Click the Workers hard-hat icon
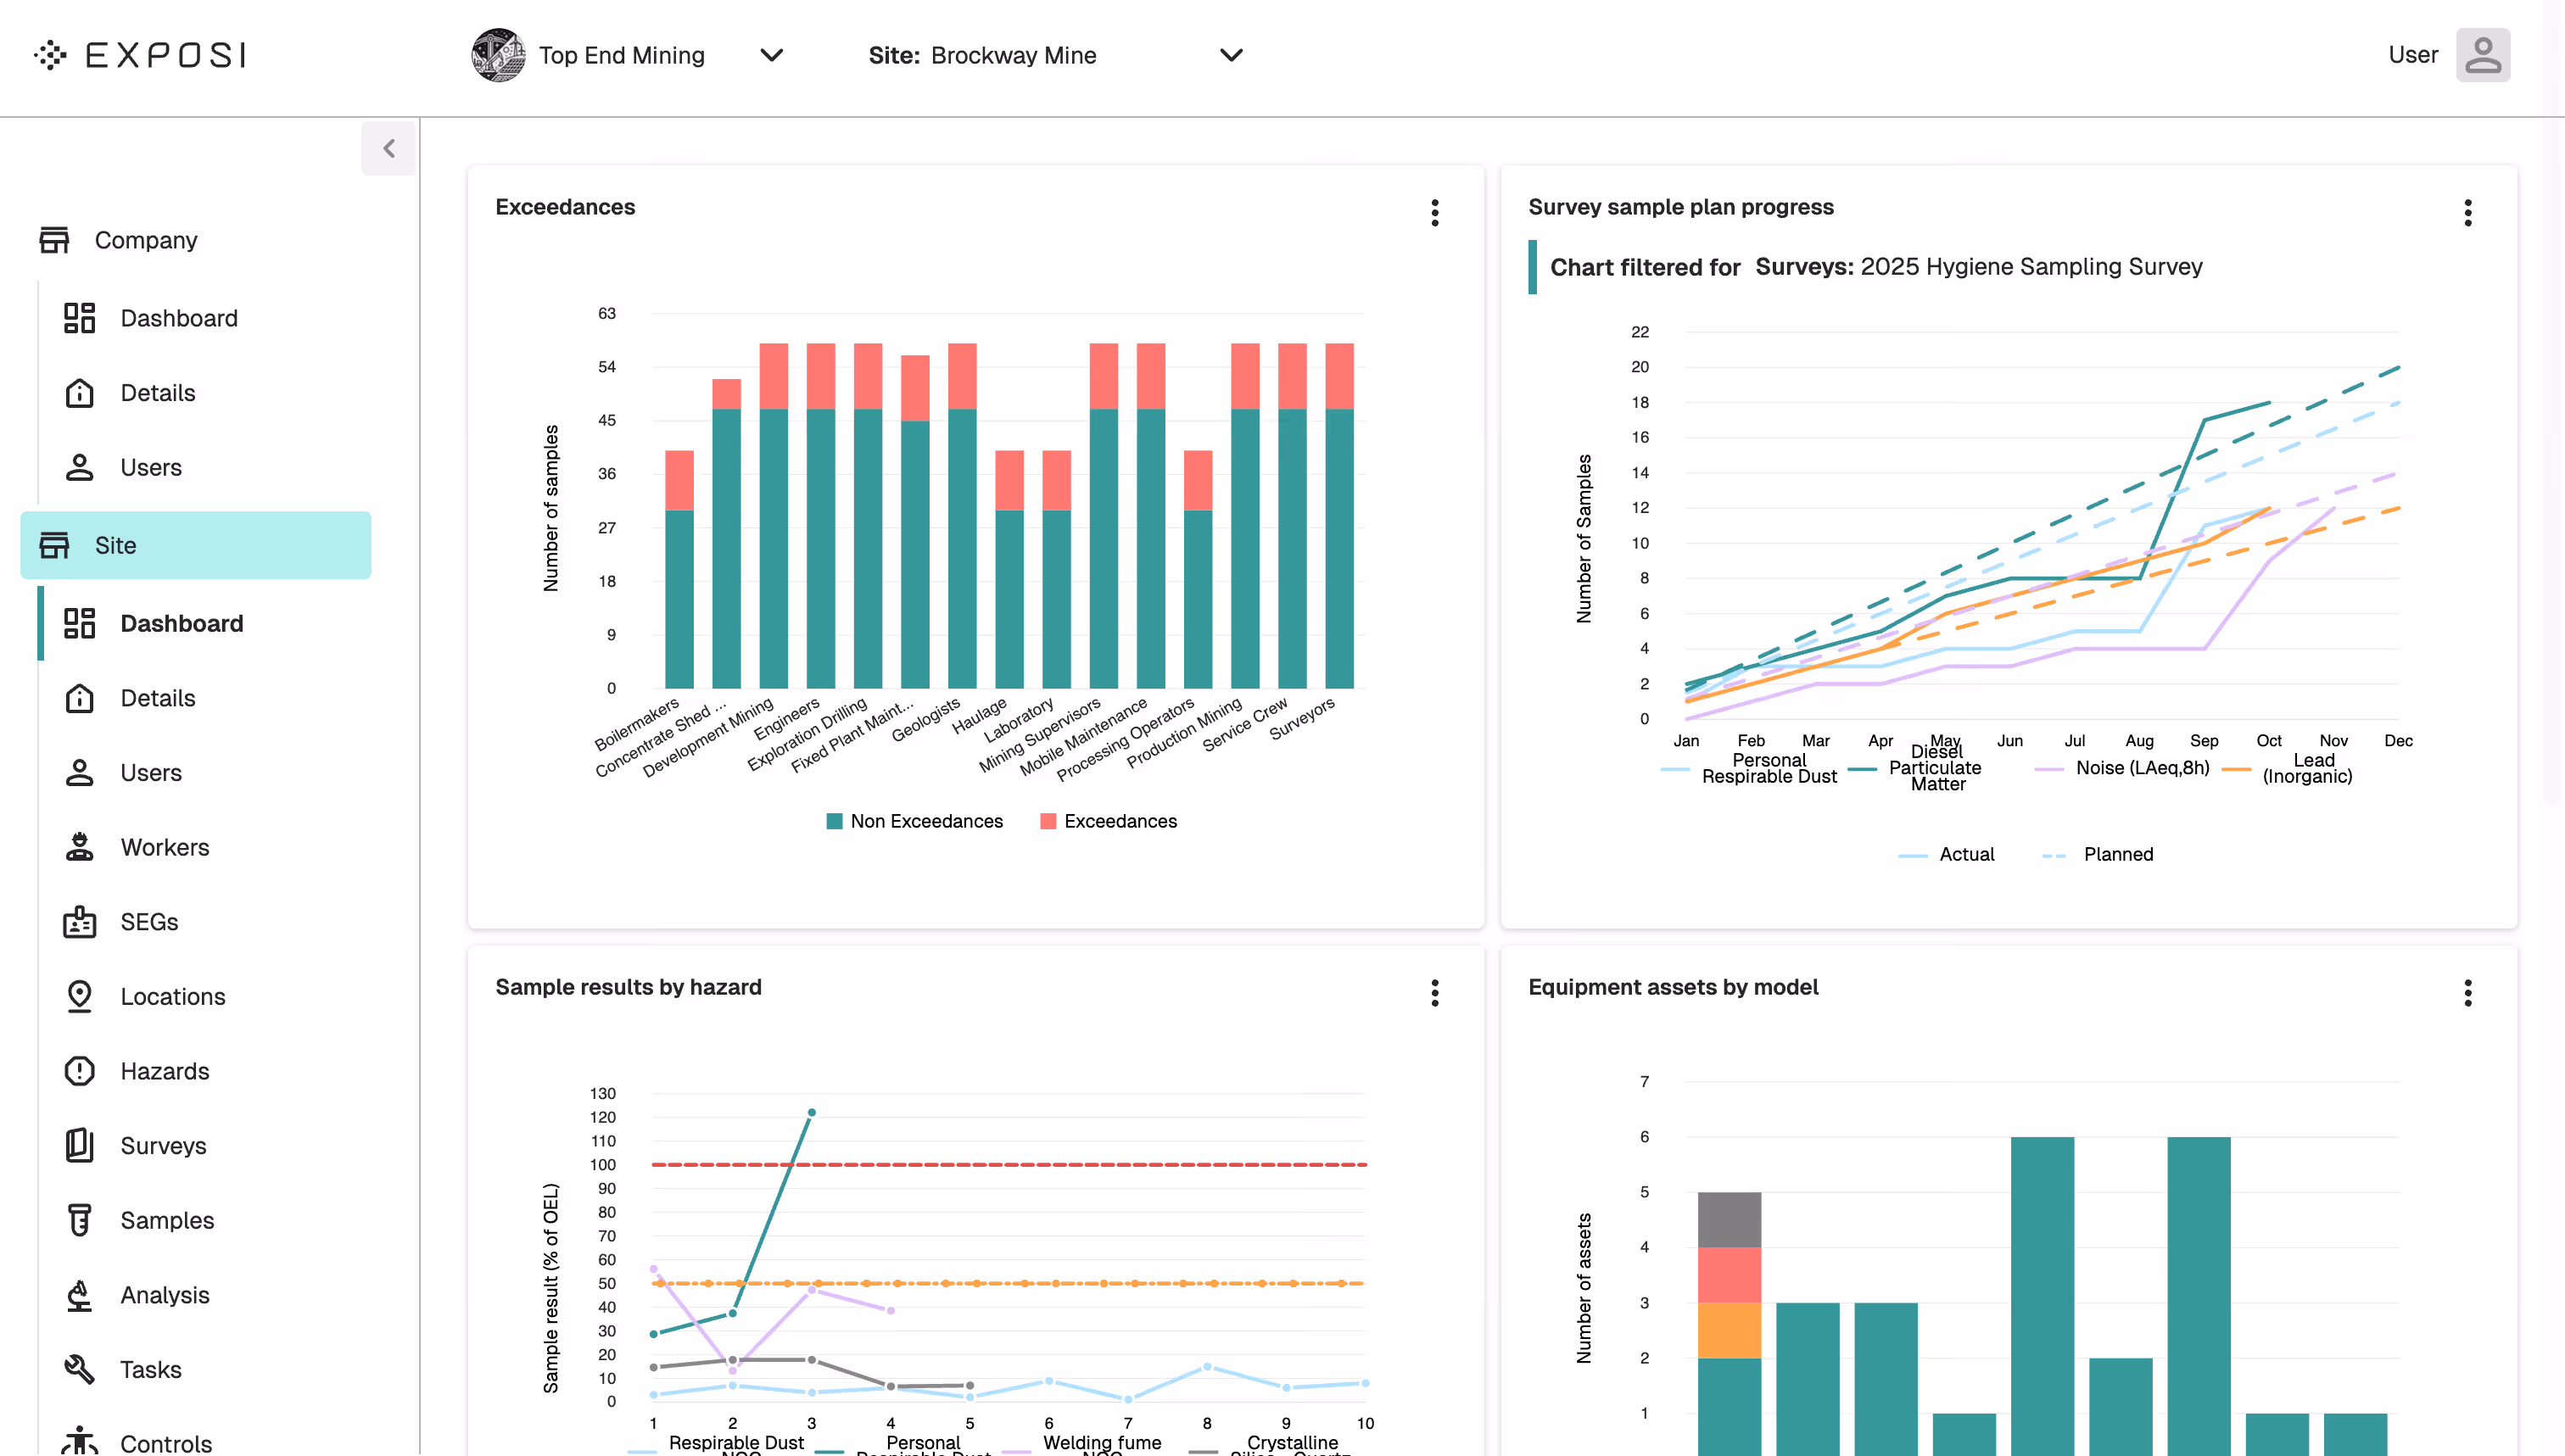Viewport: 2565px width, 1456px height. click(x=79, y=847)
